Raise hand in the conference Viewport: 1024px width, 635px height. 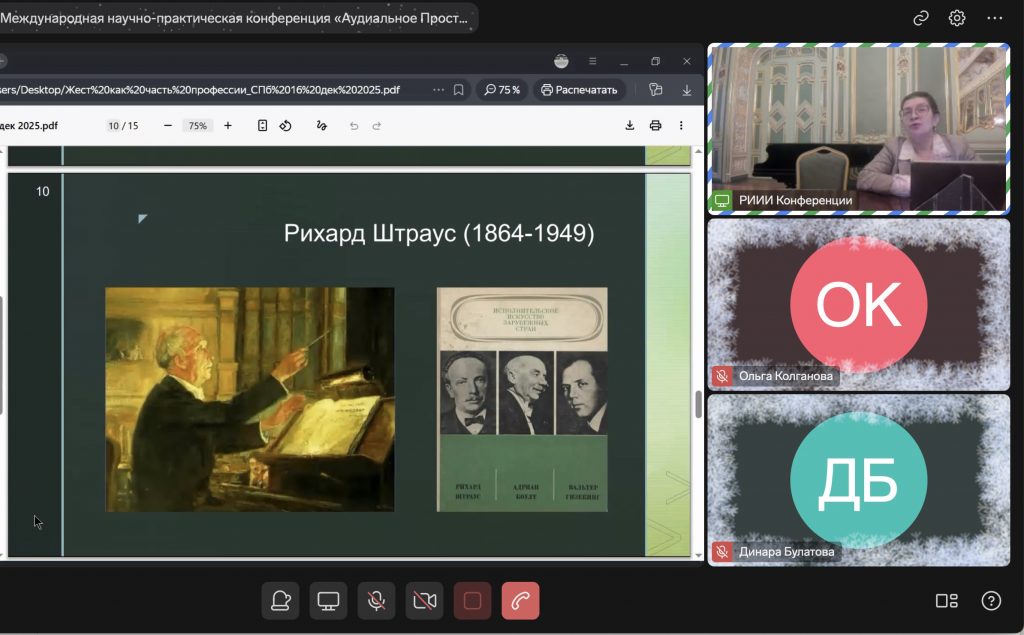[x=281, y=601]
